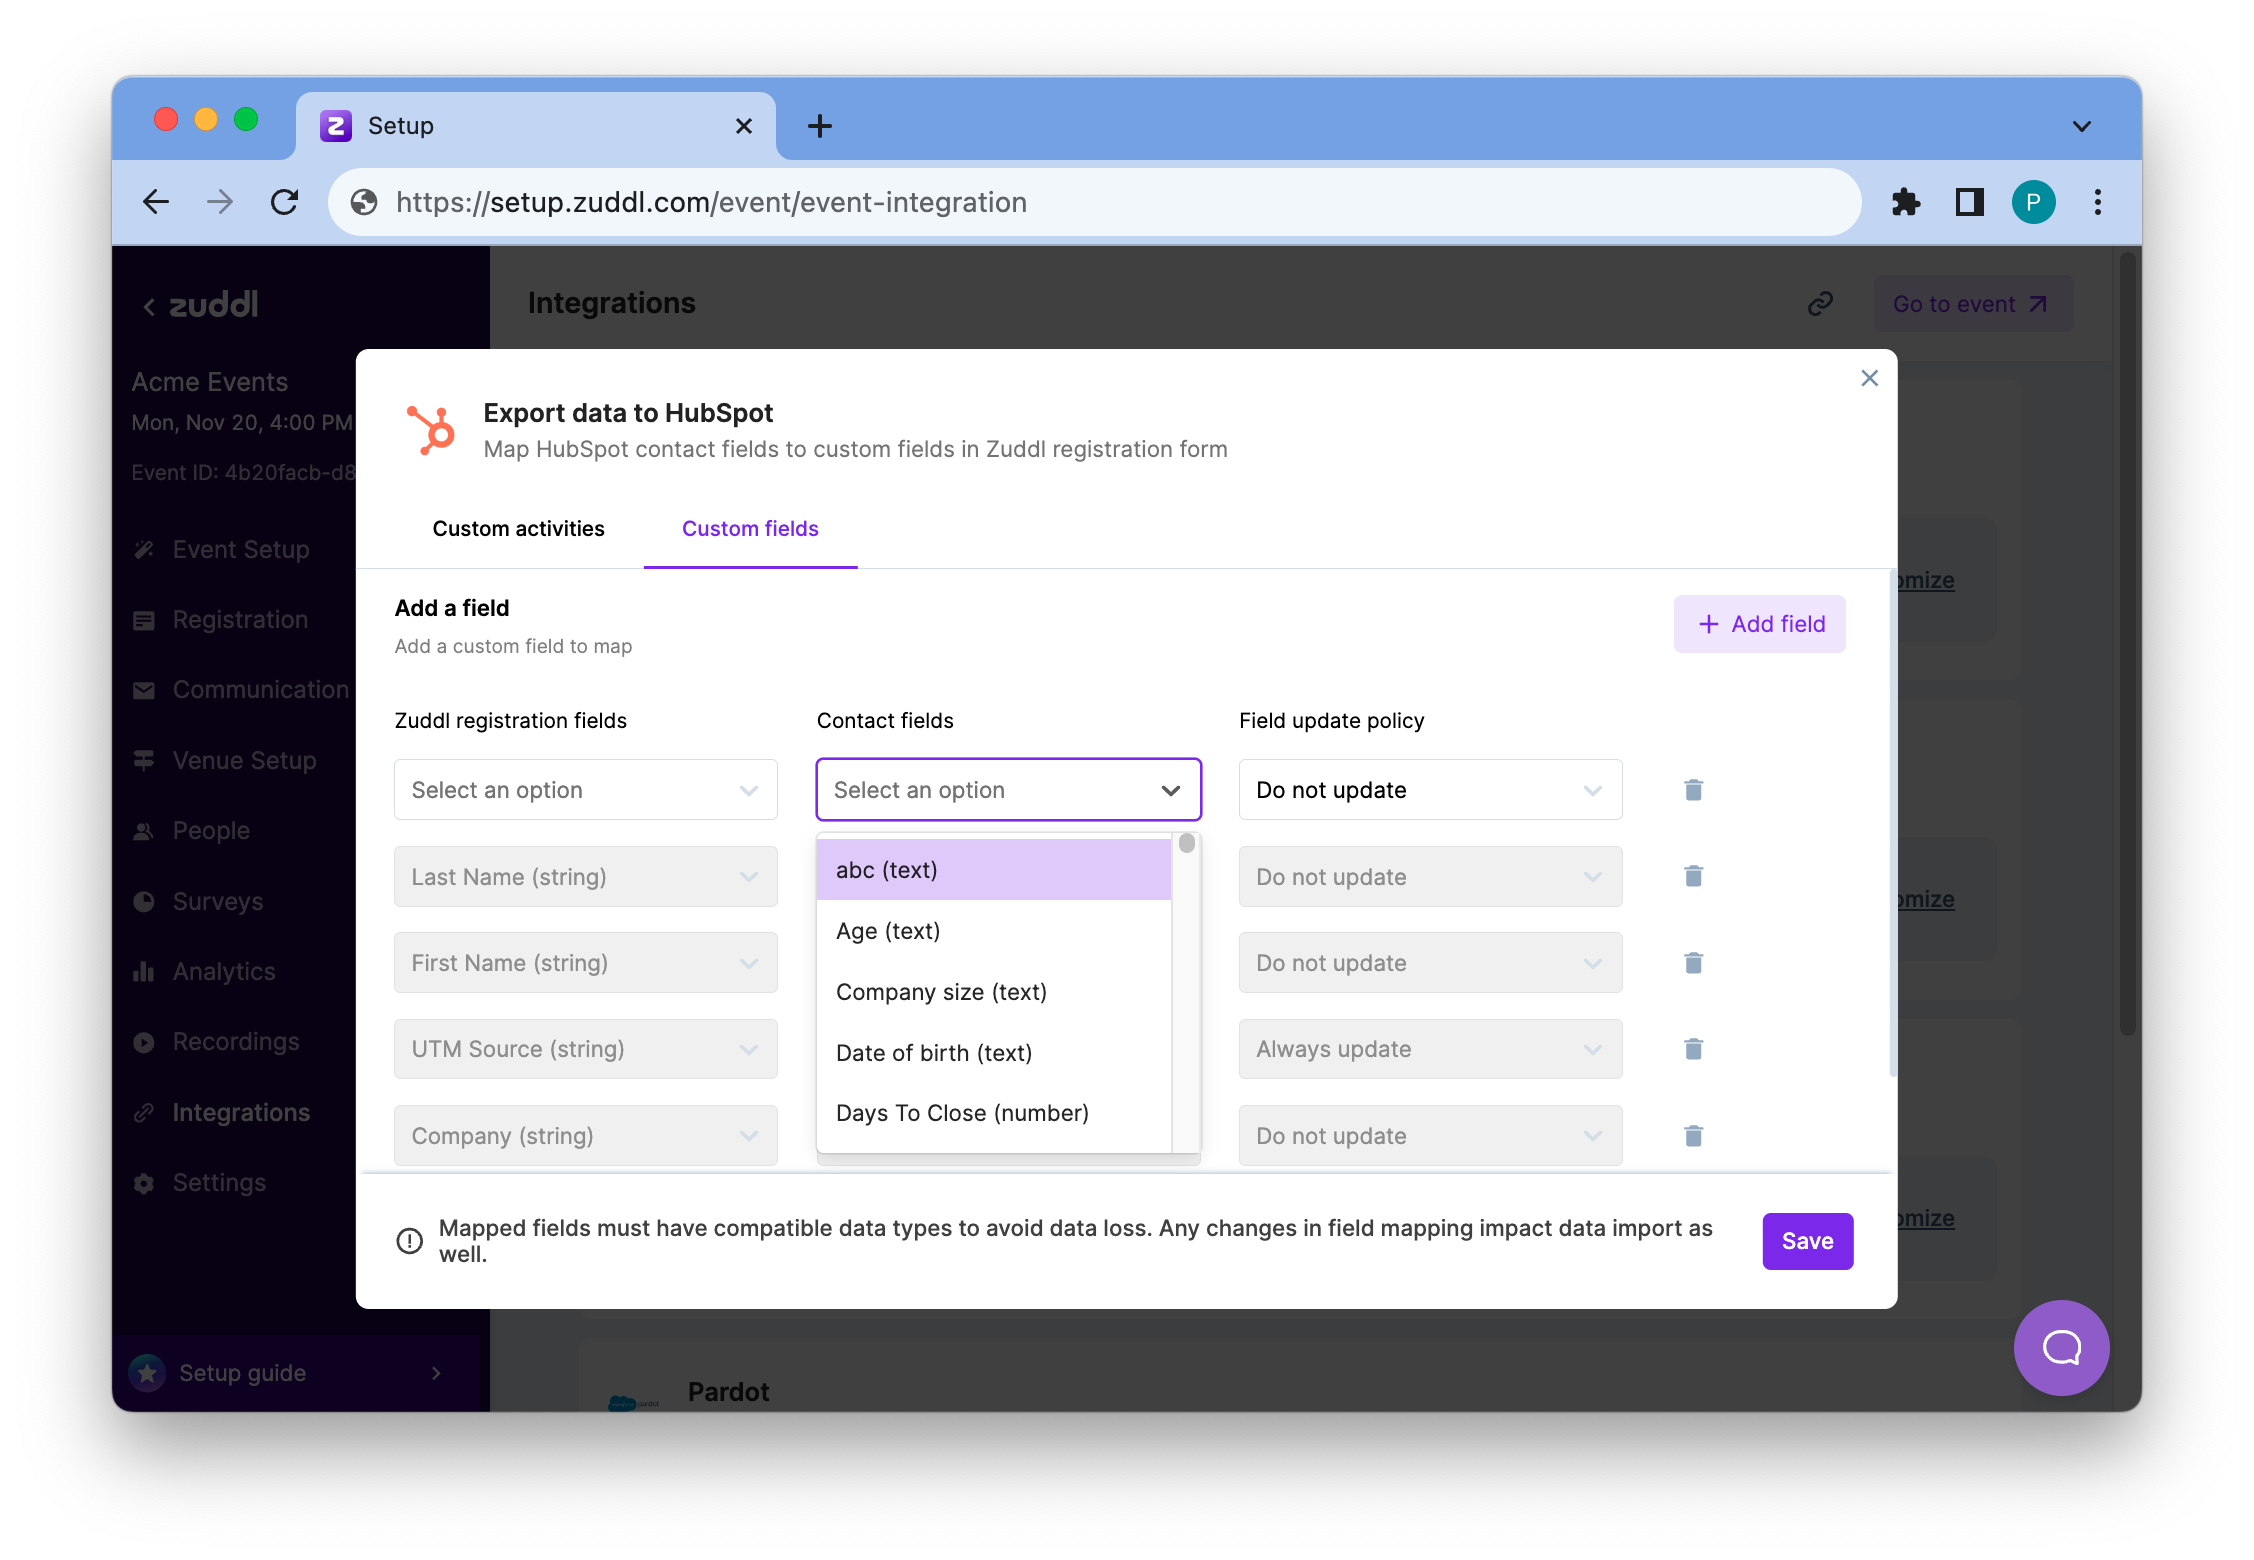Click trash icon beside Company row

pos(1692,1136)
